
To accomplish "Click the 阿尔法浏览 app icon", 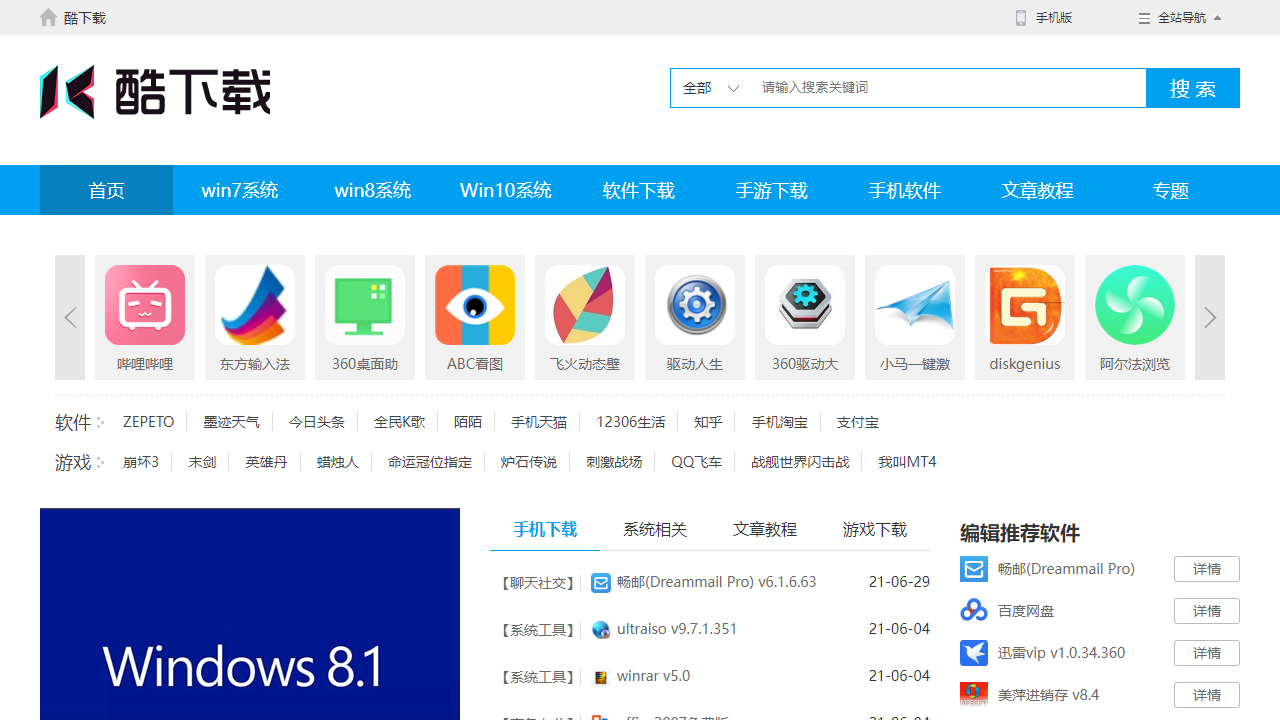I will coord(1135,305).
